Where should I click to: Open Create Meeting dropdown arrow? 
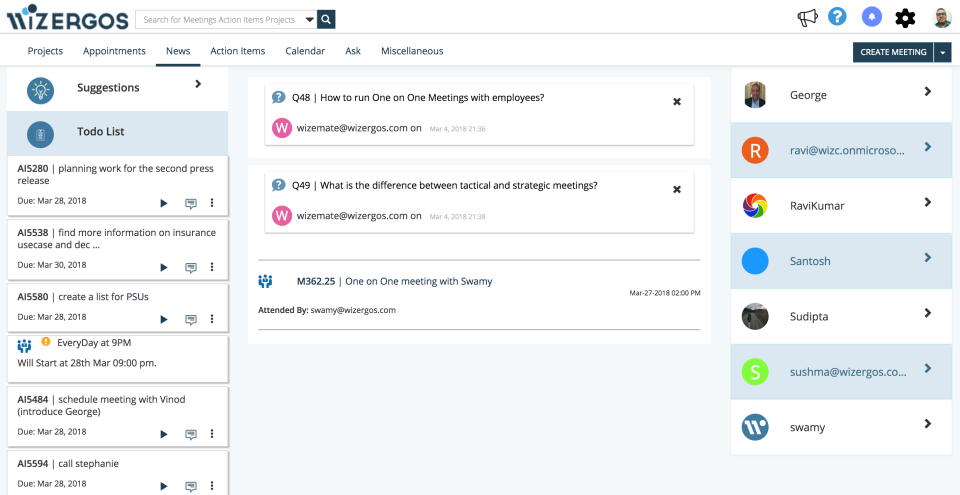click(943, 52)
